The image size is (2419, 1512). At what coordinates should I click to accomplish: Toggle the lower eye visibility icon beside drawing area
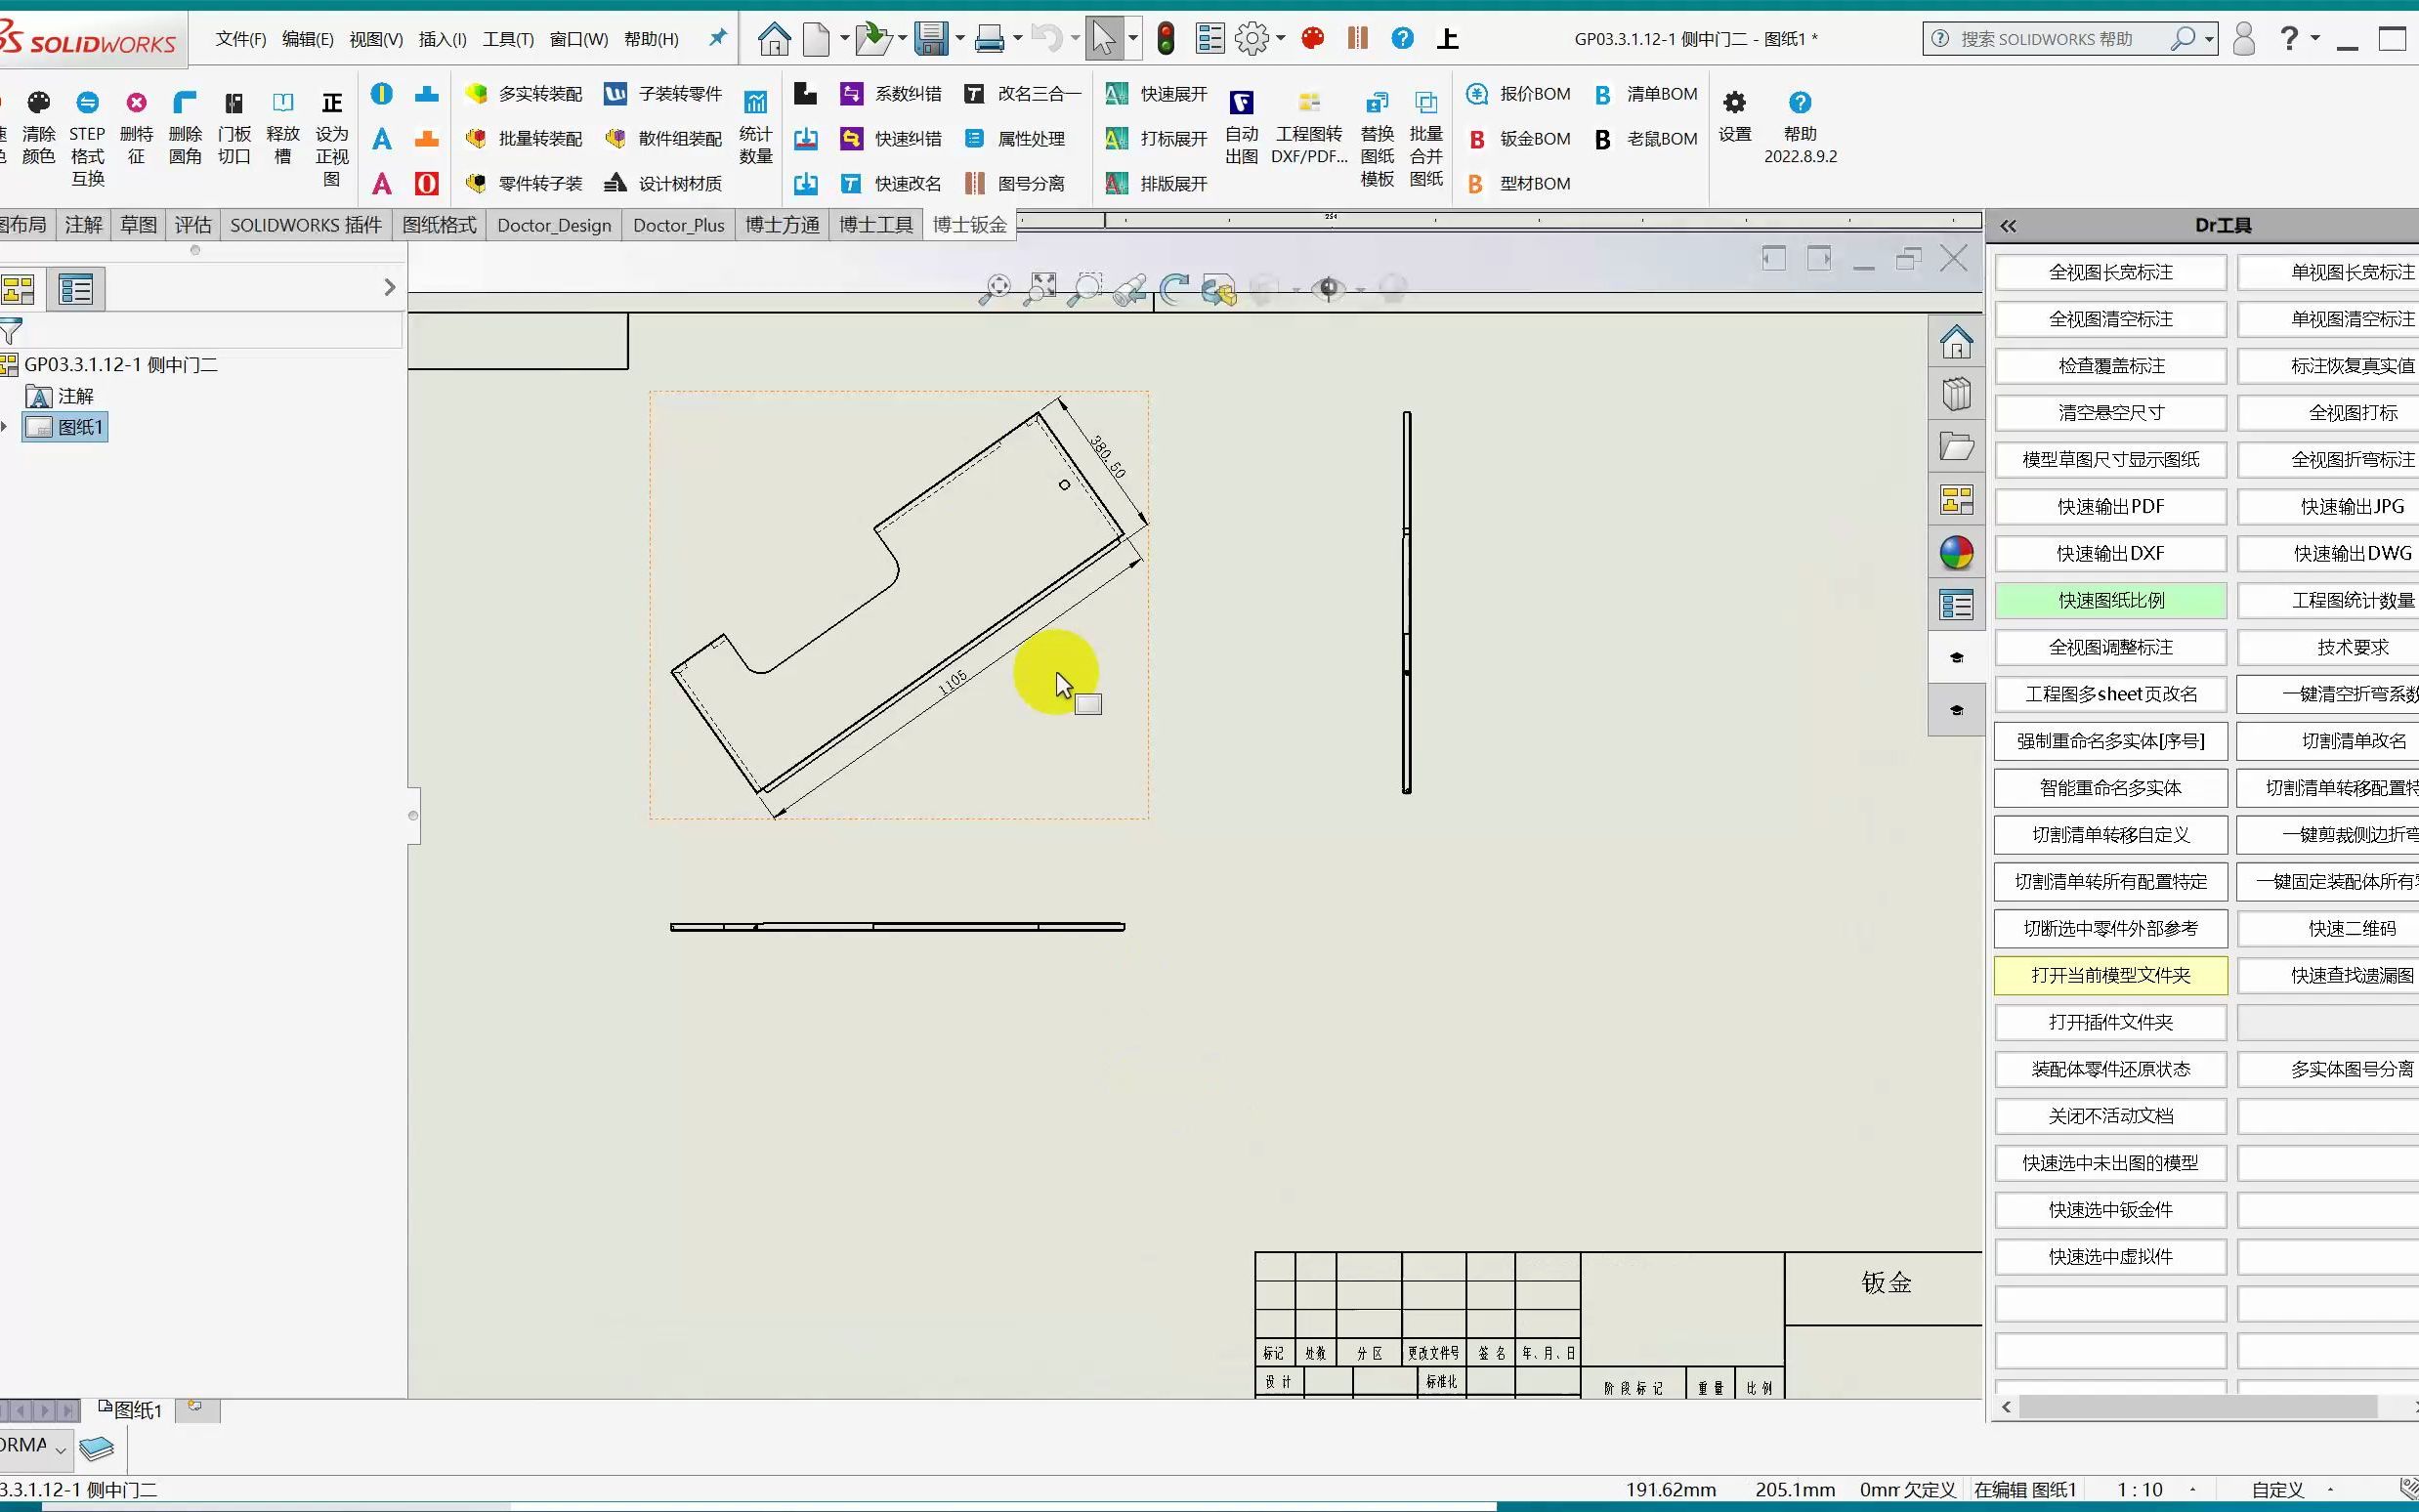pos(1956,710)
